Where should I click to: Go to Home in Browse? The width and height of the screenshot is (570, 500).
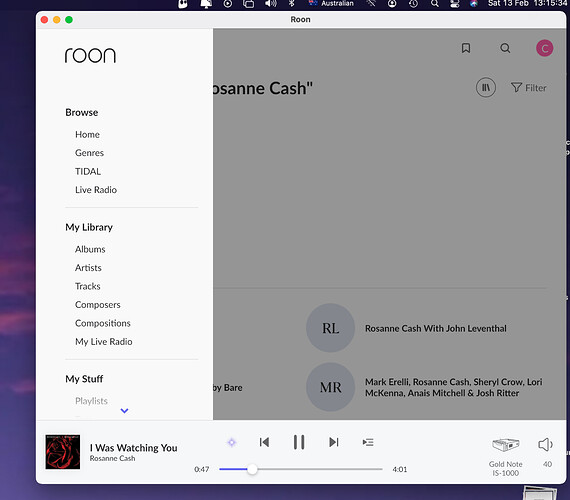(x=87, y=135)
